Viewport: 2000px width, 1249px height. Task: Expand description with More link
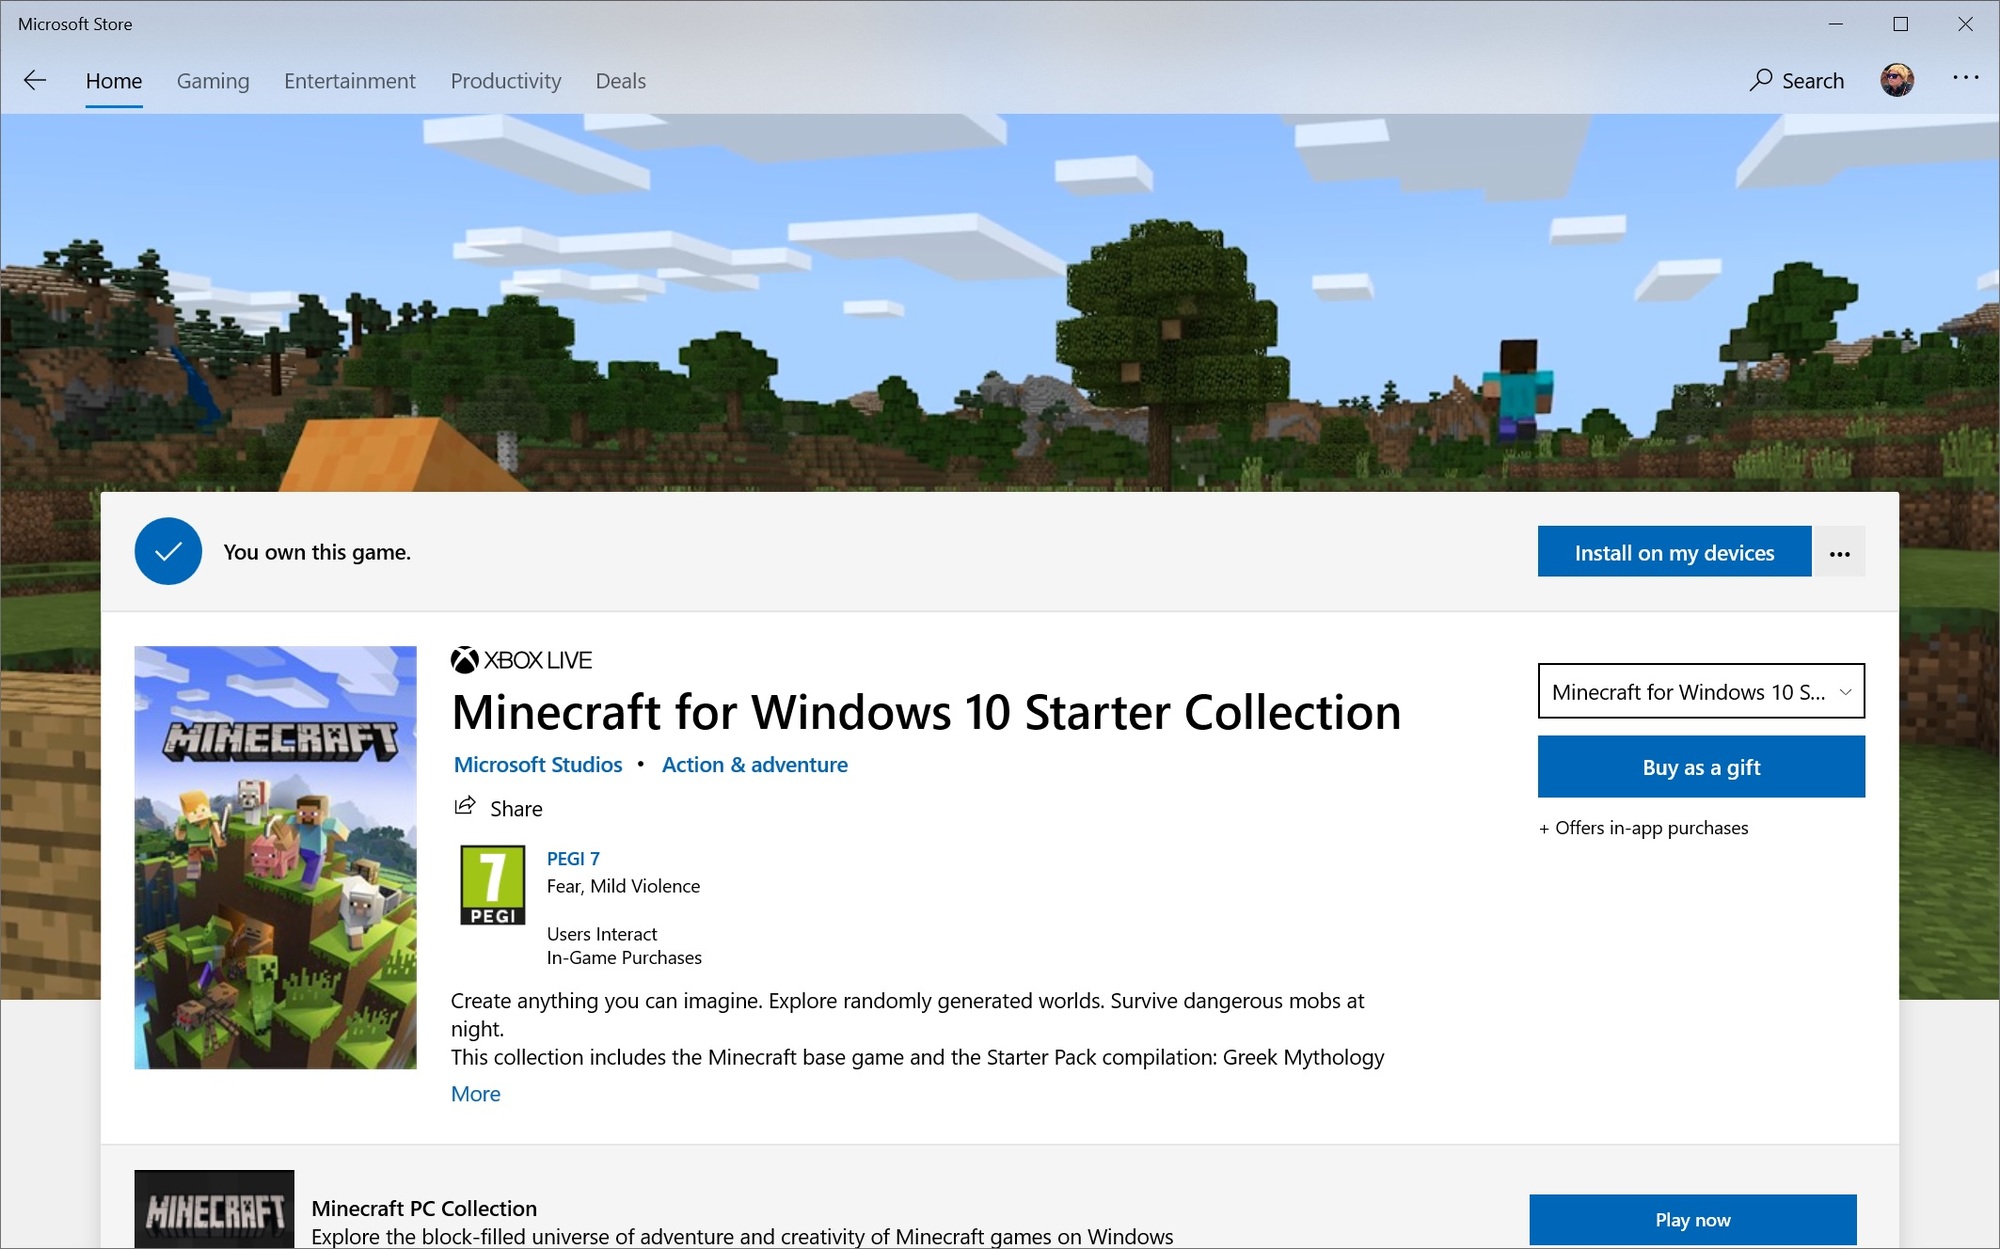475,1094
